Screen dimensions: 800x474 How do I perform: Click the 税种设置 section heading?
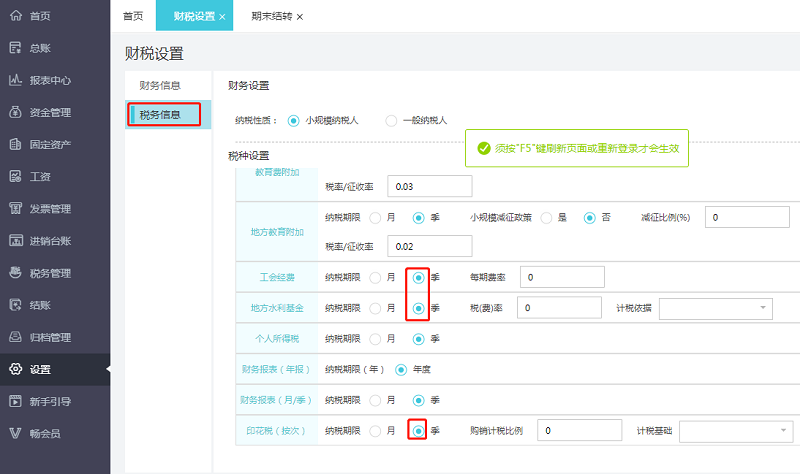[x=248, y=156]
